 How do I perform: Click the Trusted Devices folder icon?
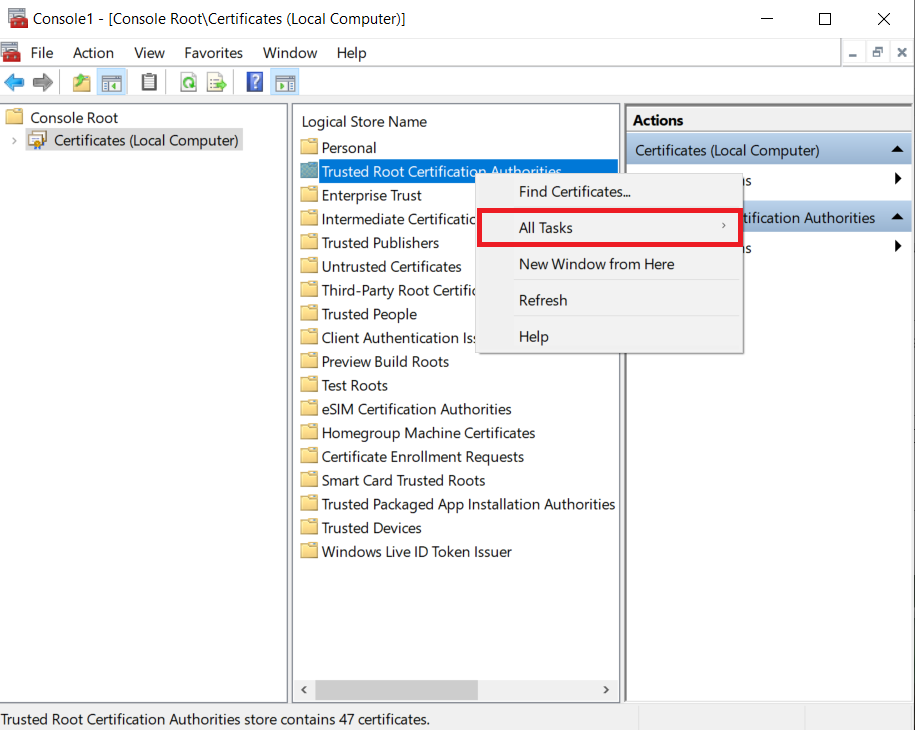point(309,526)
